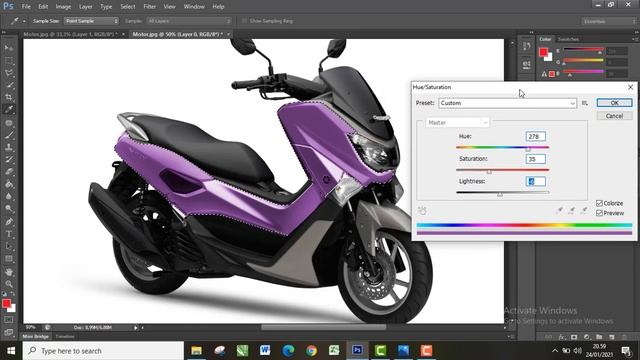Open the Essentials workspace dropdown

click(x=608, y=21)
